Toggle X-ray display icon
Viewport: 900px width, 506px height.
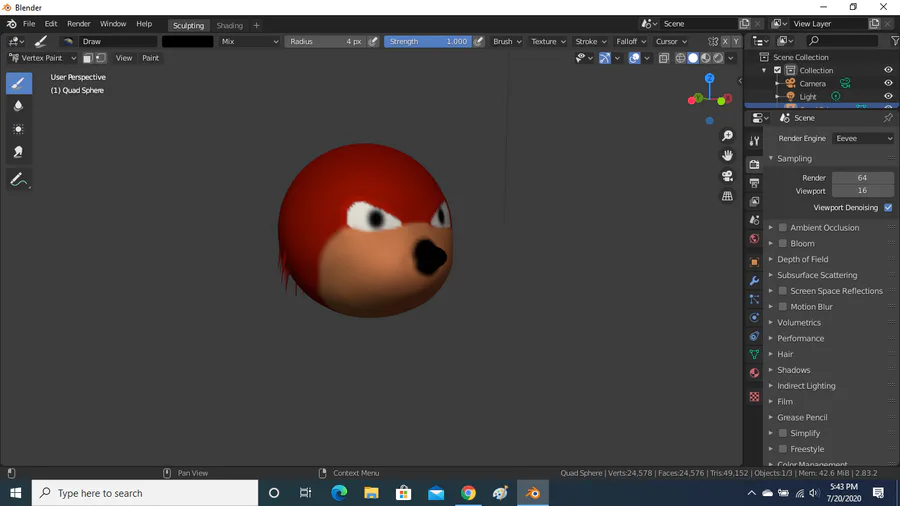point(664,58)
